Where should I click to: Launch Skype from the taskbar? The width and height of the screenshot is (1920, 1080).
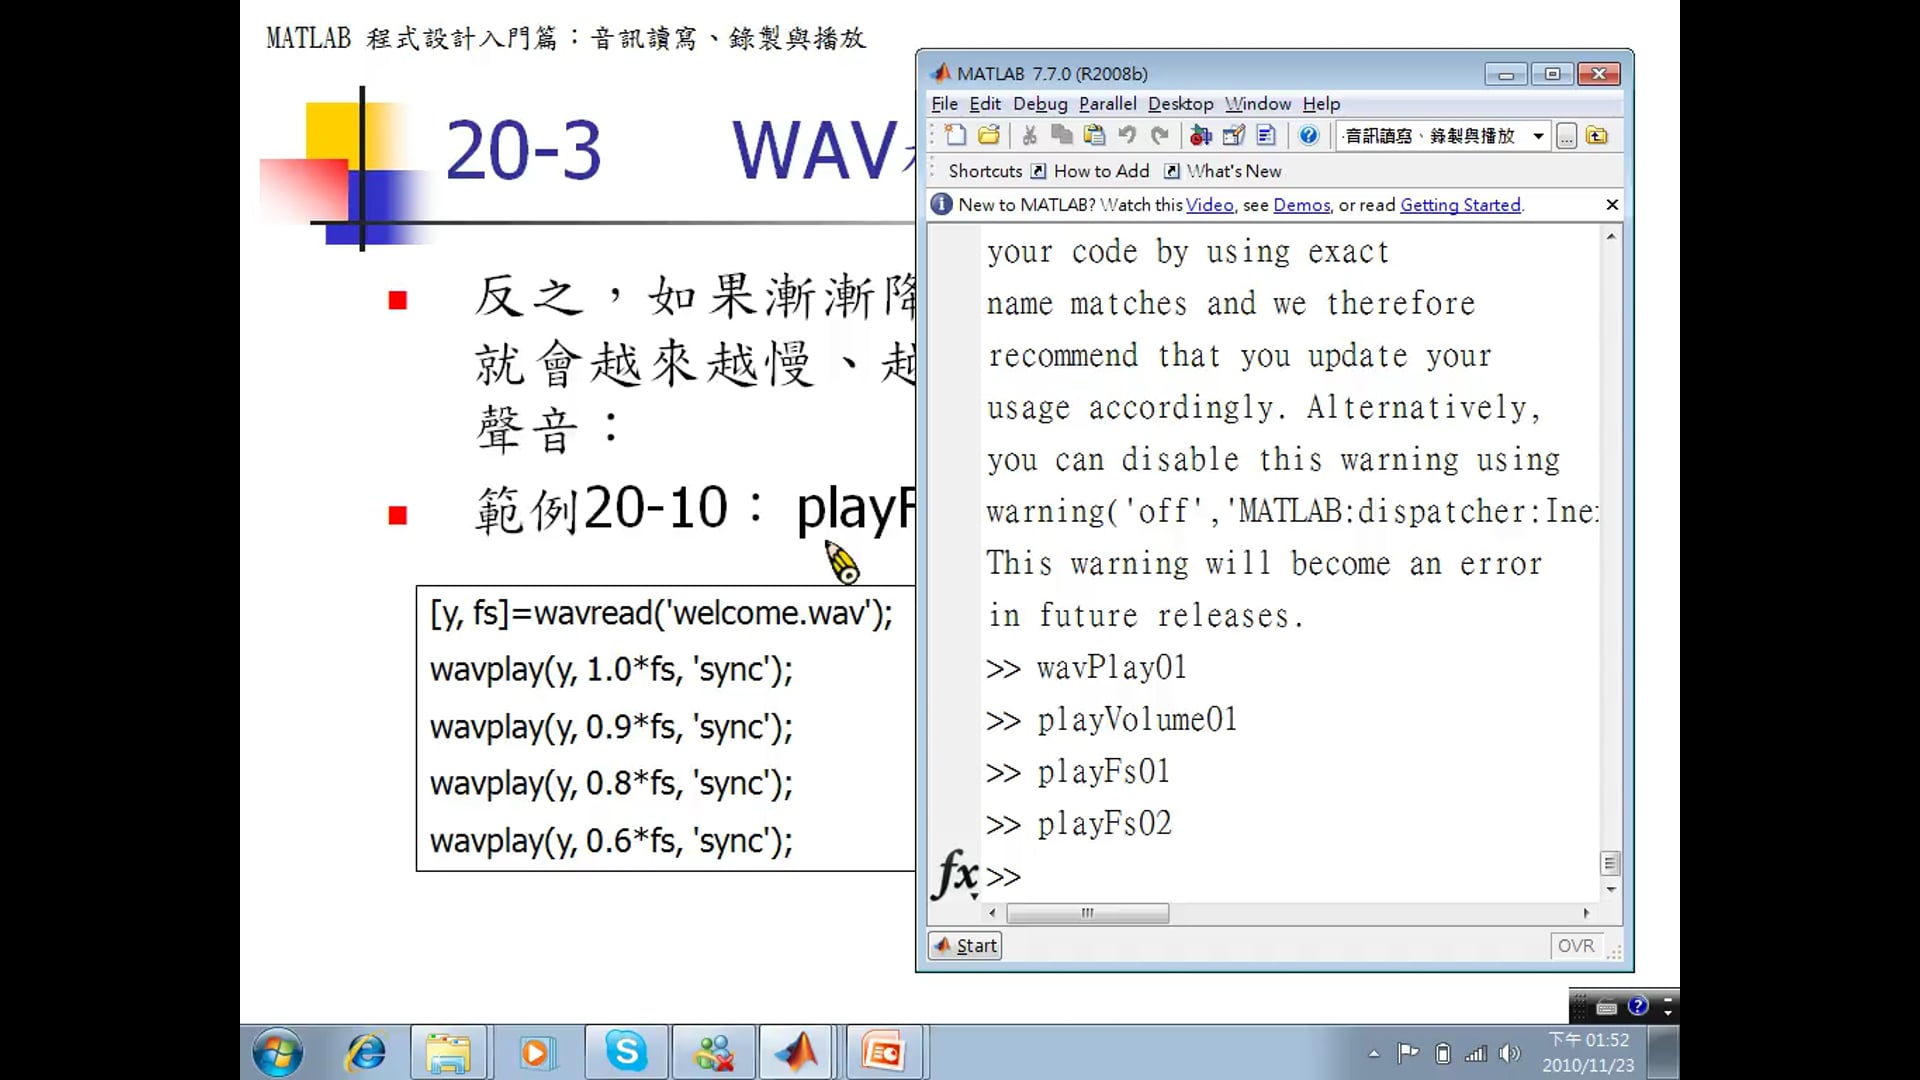(625, 1052)
